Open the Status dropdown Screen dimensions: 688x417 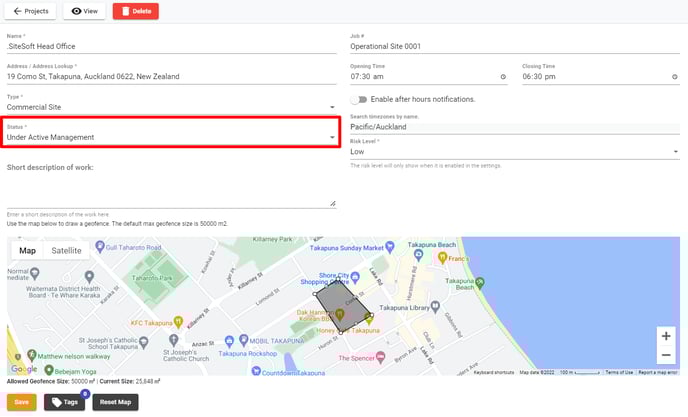332,137
